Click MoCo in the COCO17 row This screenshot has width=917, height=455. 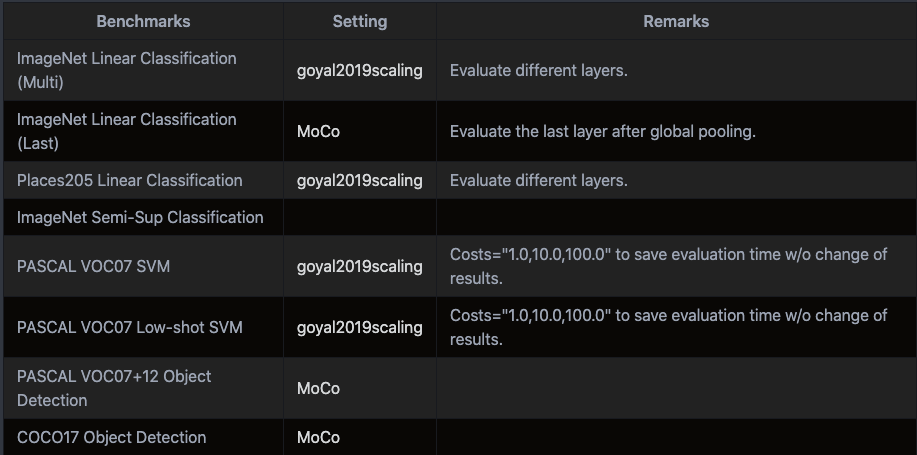pyautogui.click(x=319, y=437)
